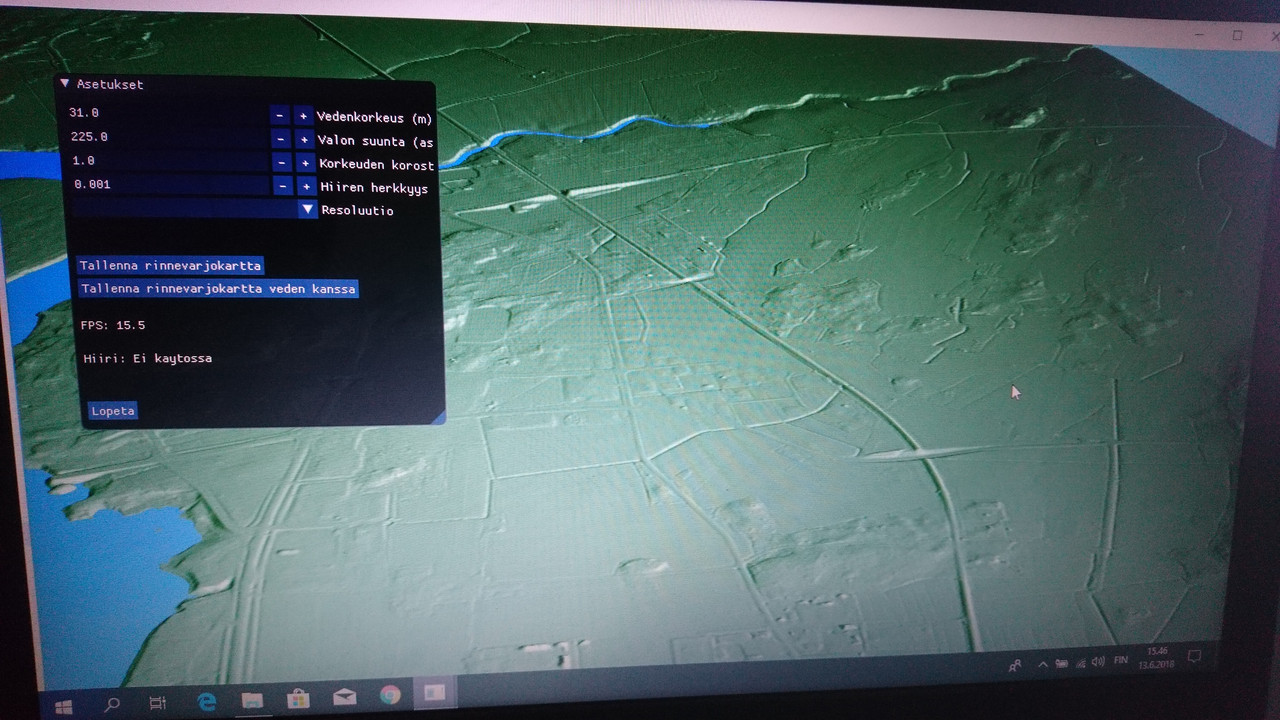Click the Valon suunta value field 225.0
This screenshot has width=1280, height=720.
click(x=168, y=138)
